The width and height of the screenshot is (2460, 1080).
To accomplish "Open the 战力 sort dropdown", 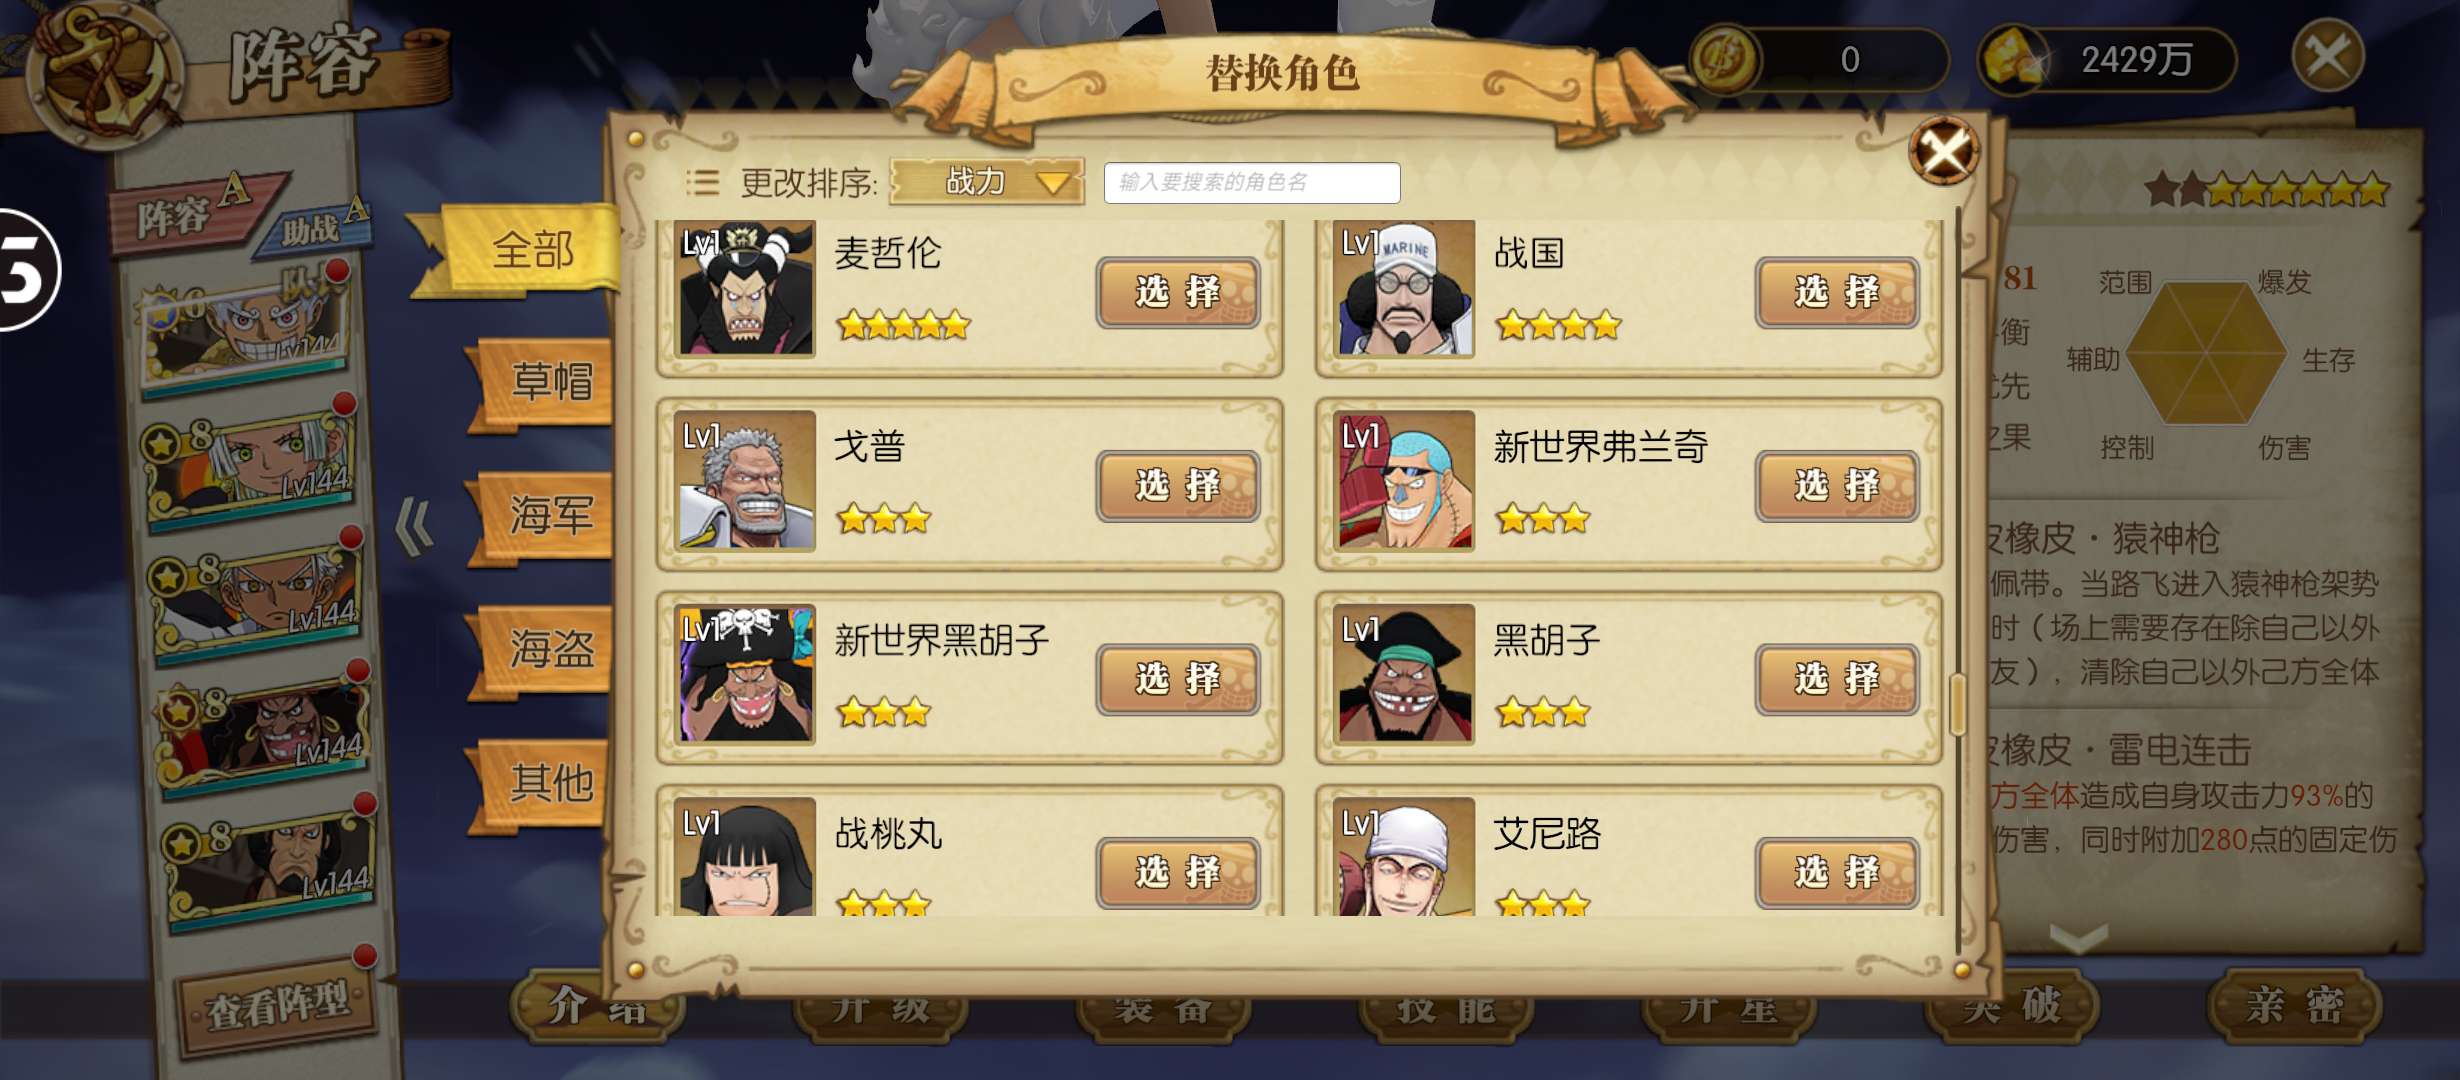I will tap(986, 182).
